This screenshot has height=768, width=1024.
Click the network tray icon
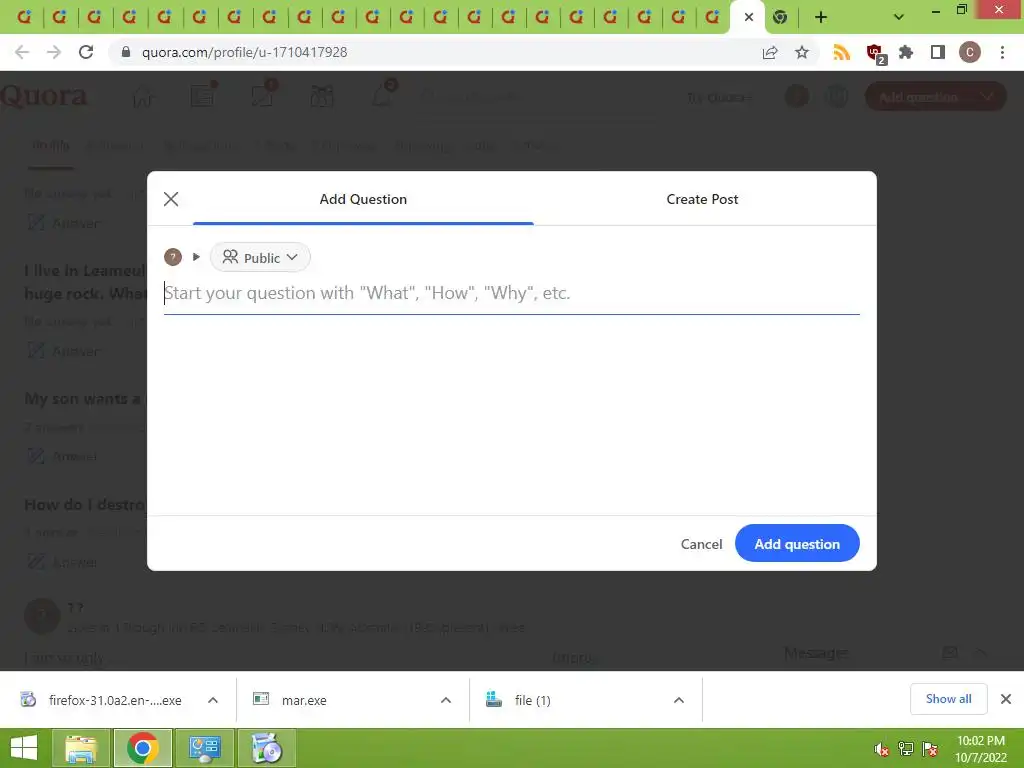(x=906, y=749)
